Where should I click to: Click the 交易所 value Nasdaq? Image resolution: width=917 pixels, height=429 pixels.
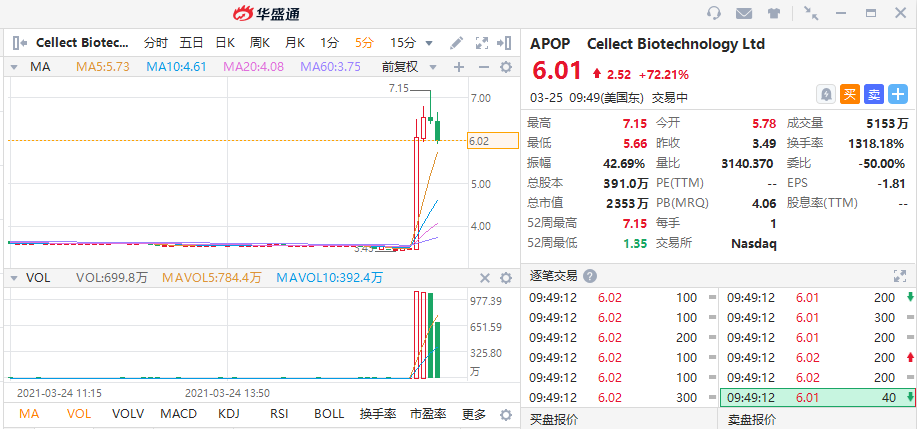[754, 243]
